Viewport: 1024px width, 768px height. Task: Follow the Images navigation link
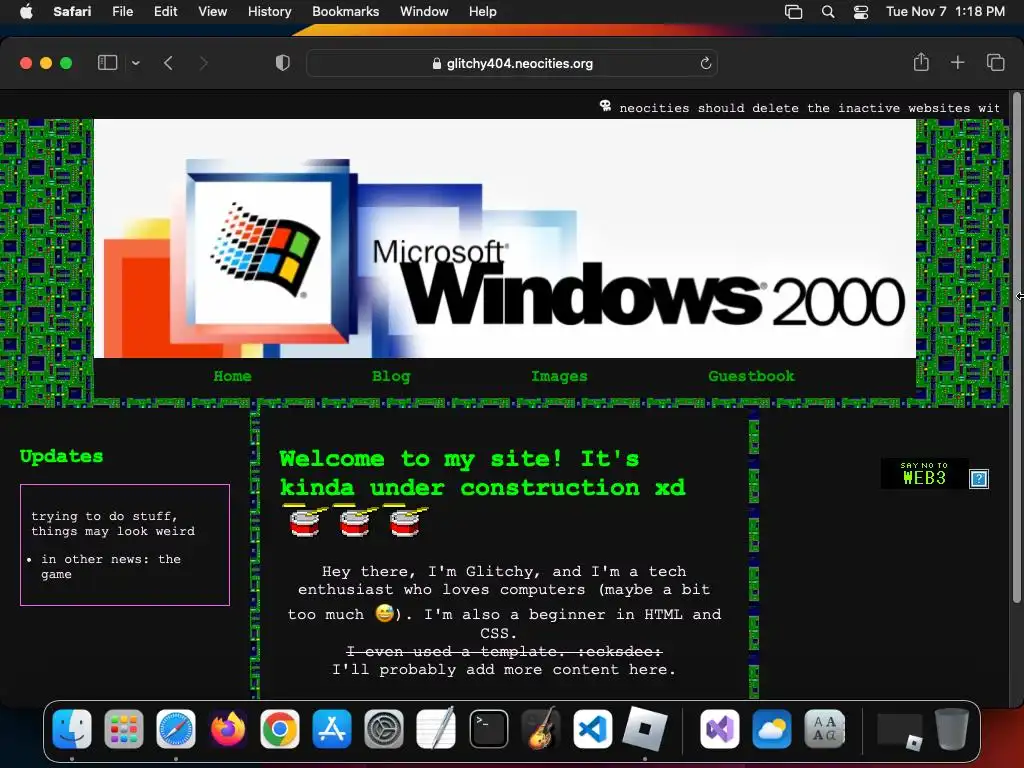559,376
